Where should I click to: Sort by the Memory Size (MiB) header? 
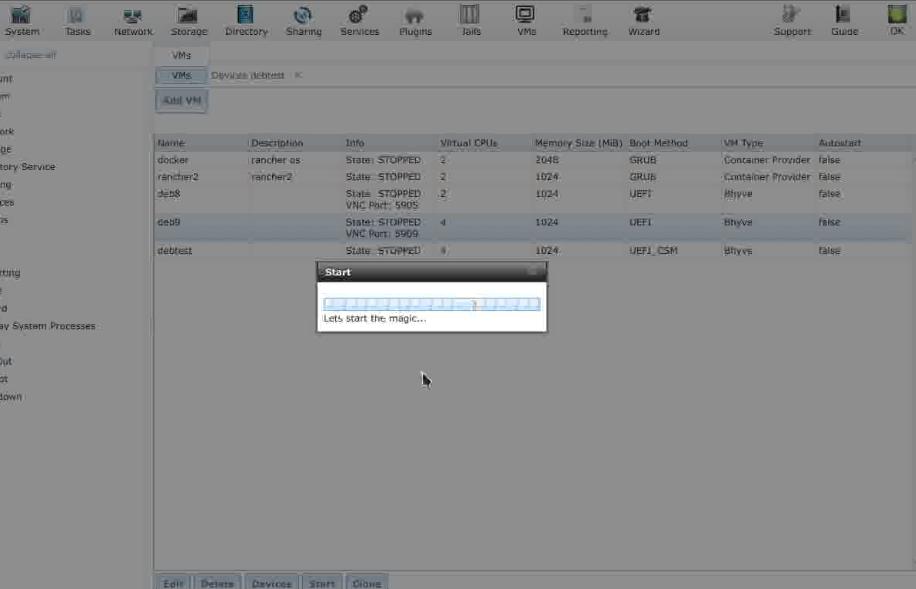coord(578,143)
